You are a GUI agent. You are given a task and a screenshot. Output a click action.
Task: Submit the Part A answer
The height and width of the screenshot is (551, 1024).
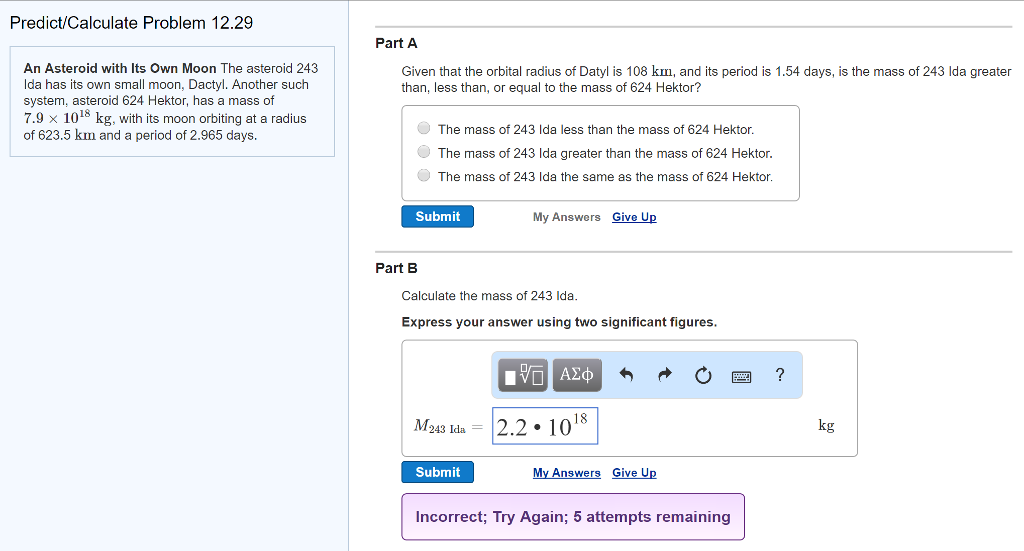click(438, 217)
